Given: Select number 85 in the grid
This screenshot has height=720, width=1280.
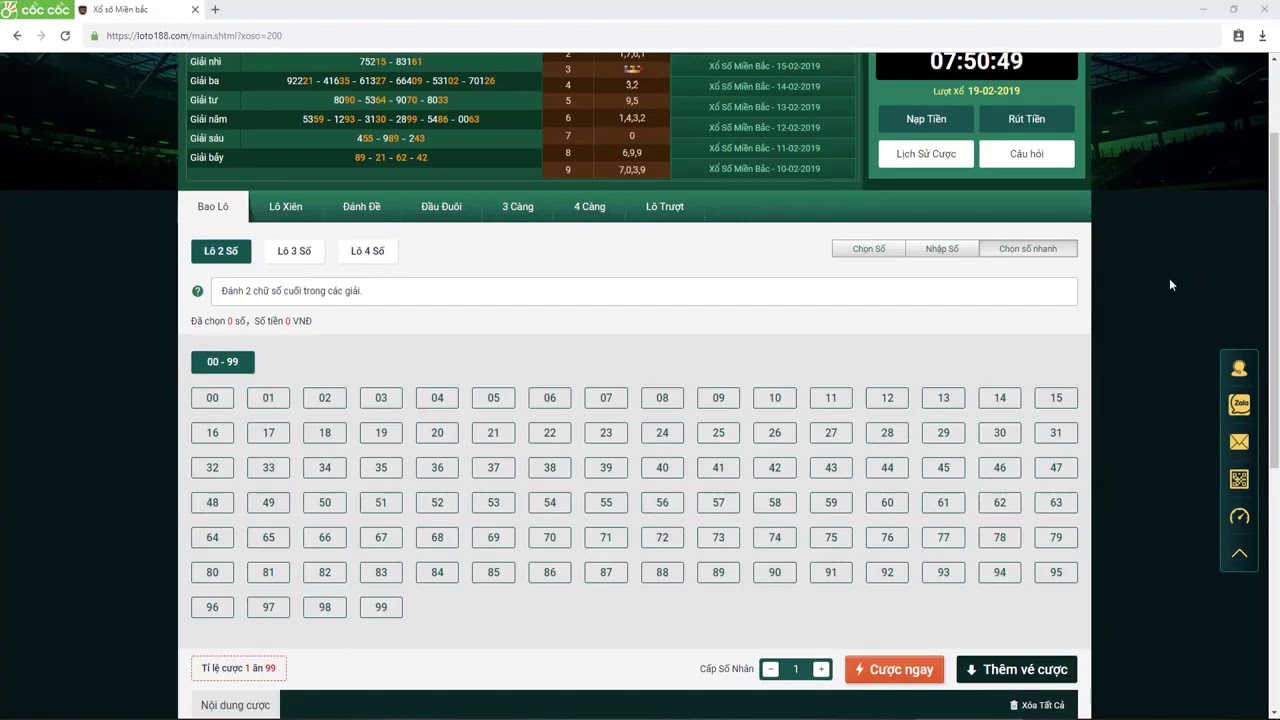Looking at the screenshot, I should tap(493, 573).
